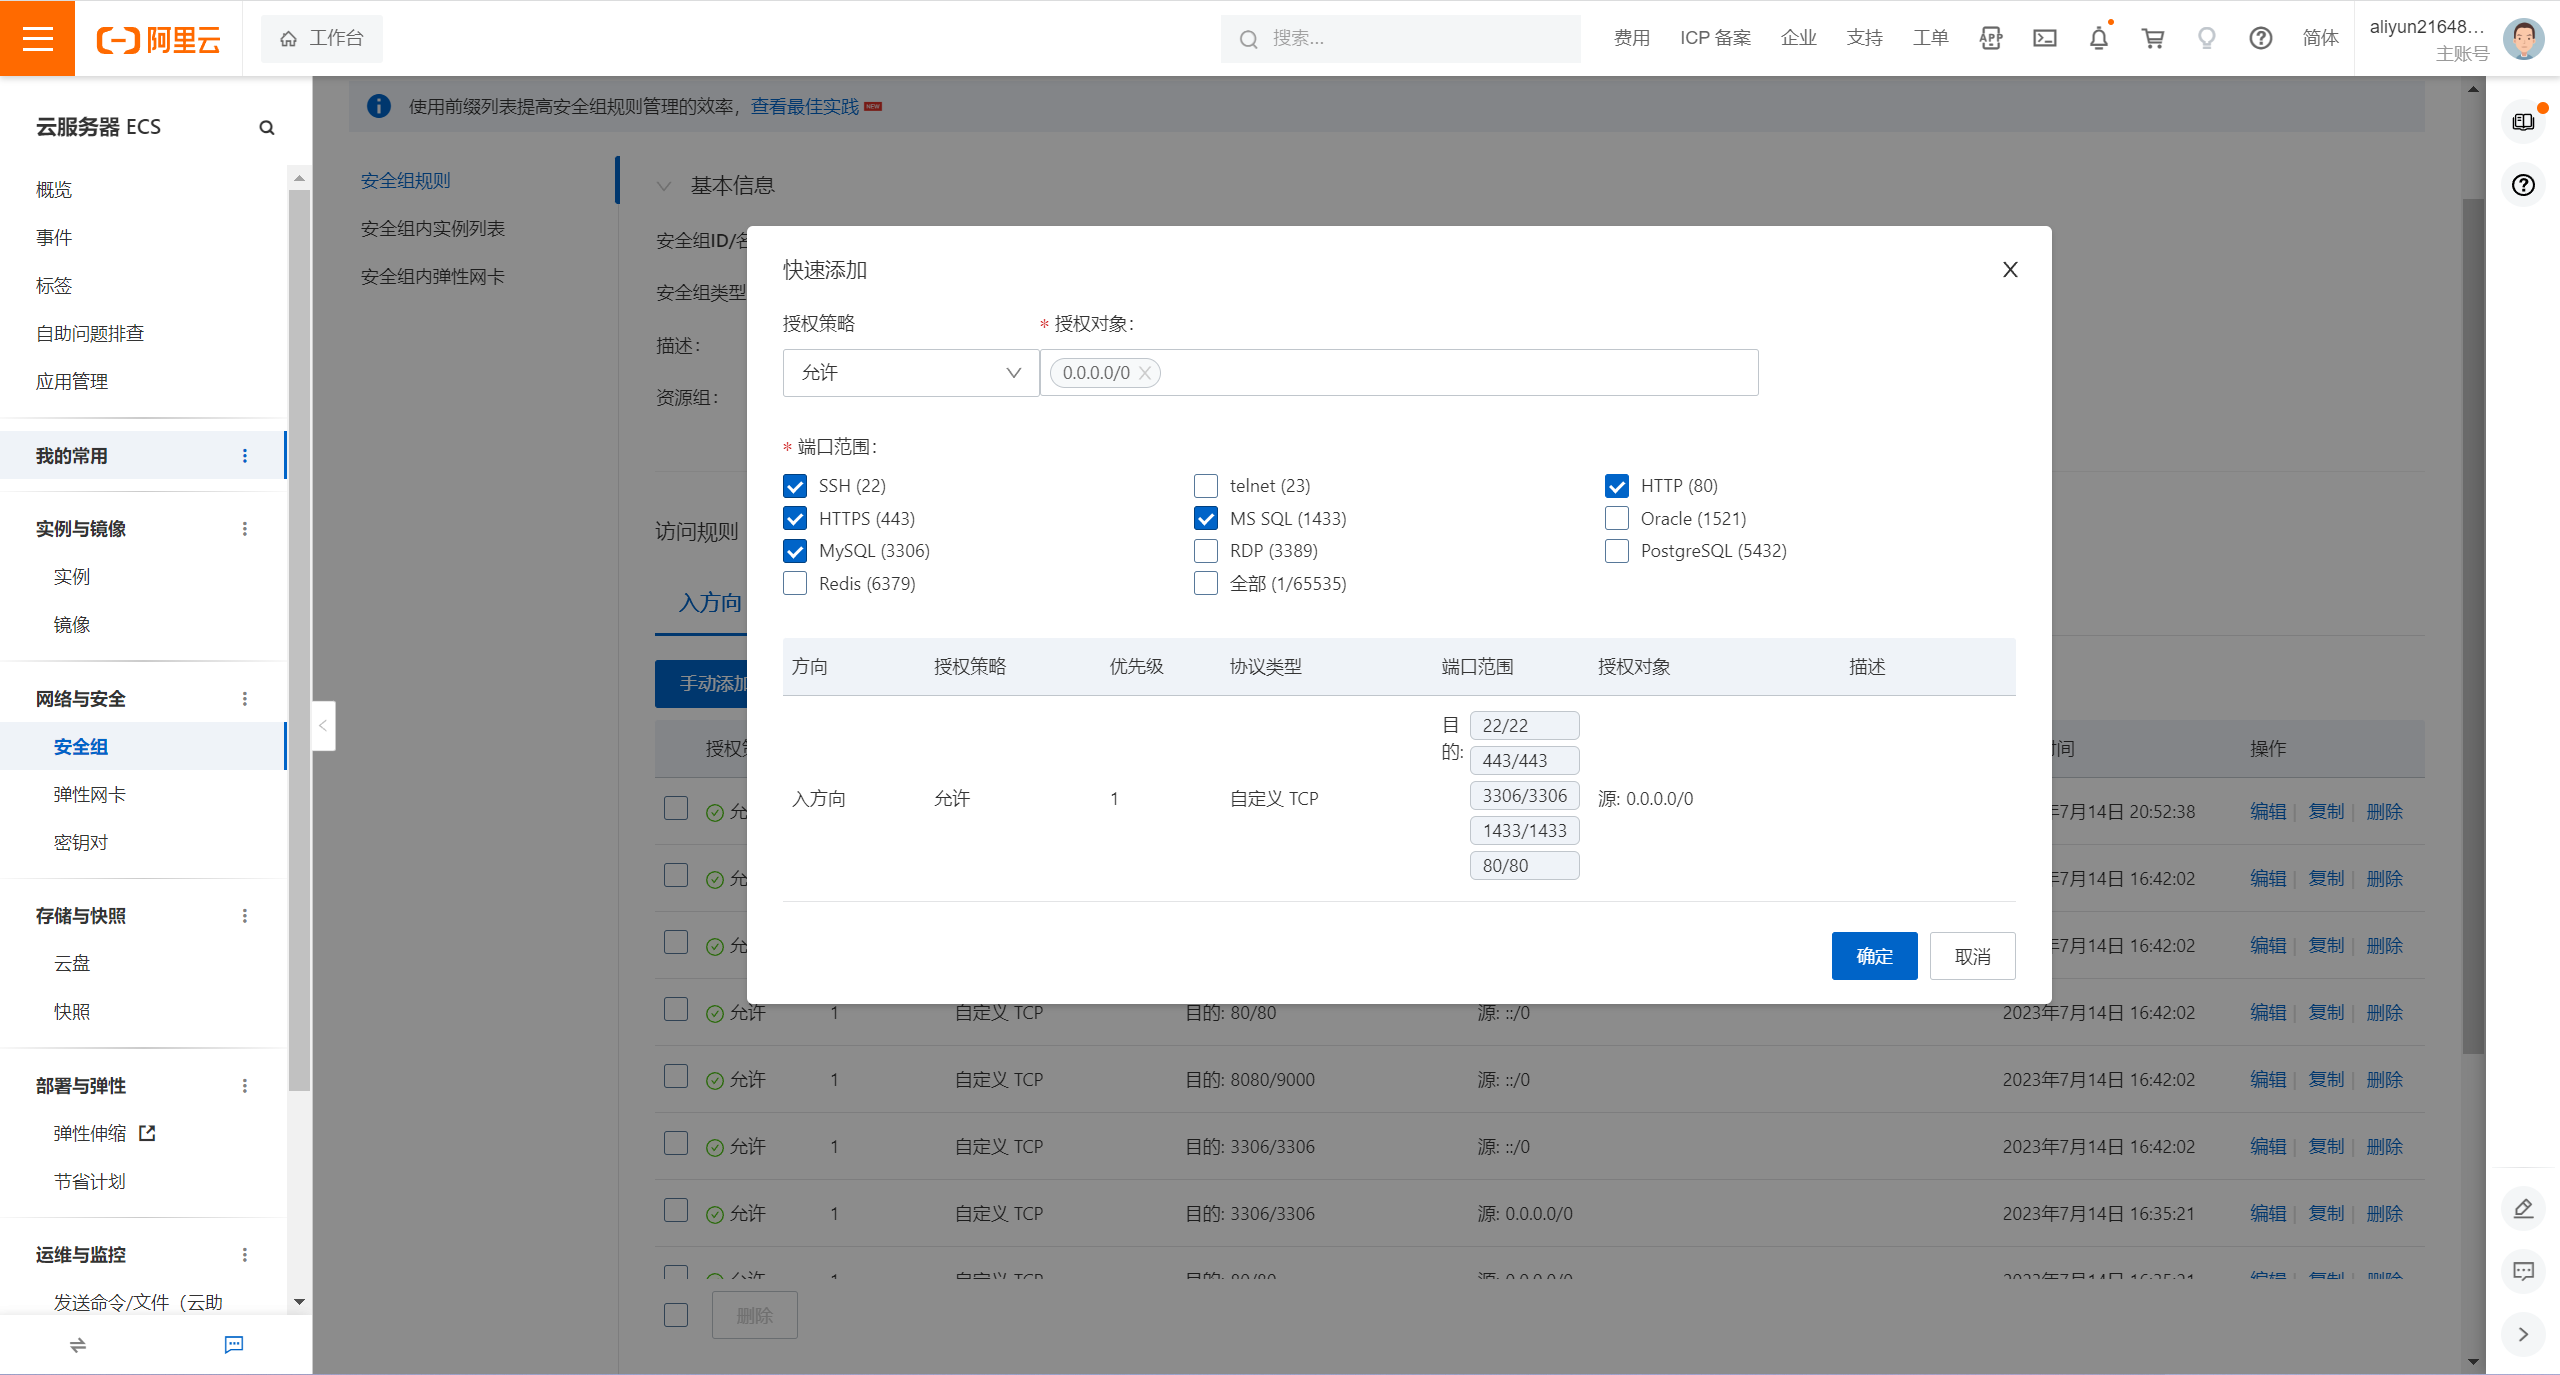Image resolution: width=2560 pixels, height=1375 pixels.
Task: Confirm with the 确定 button
Action: 1874,956
